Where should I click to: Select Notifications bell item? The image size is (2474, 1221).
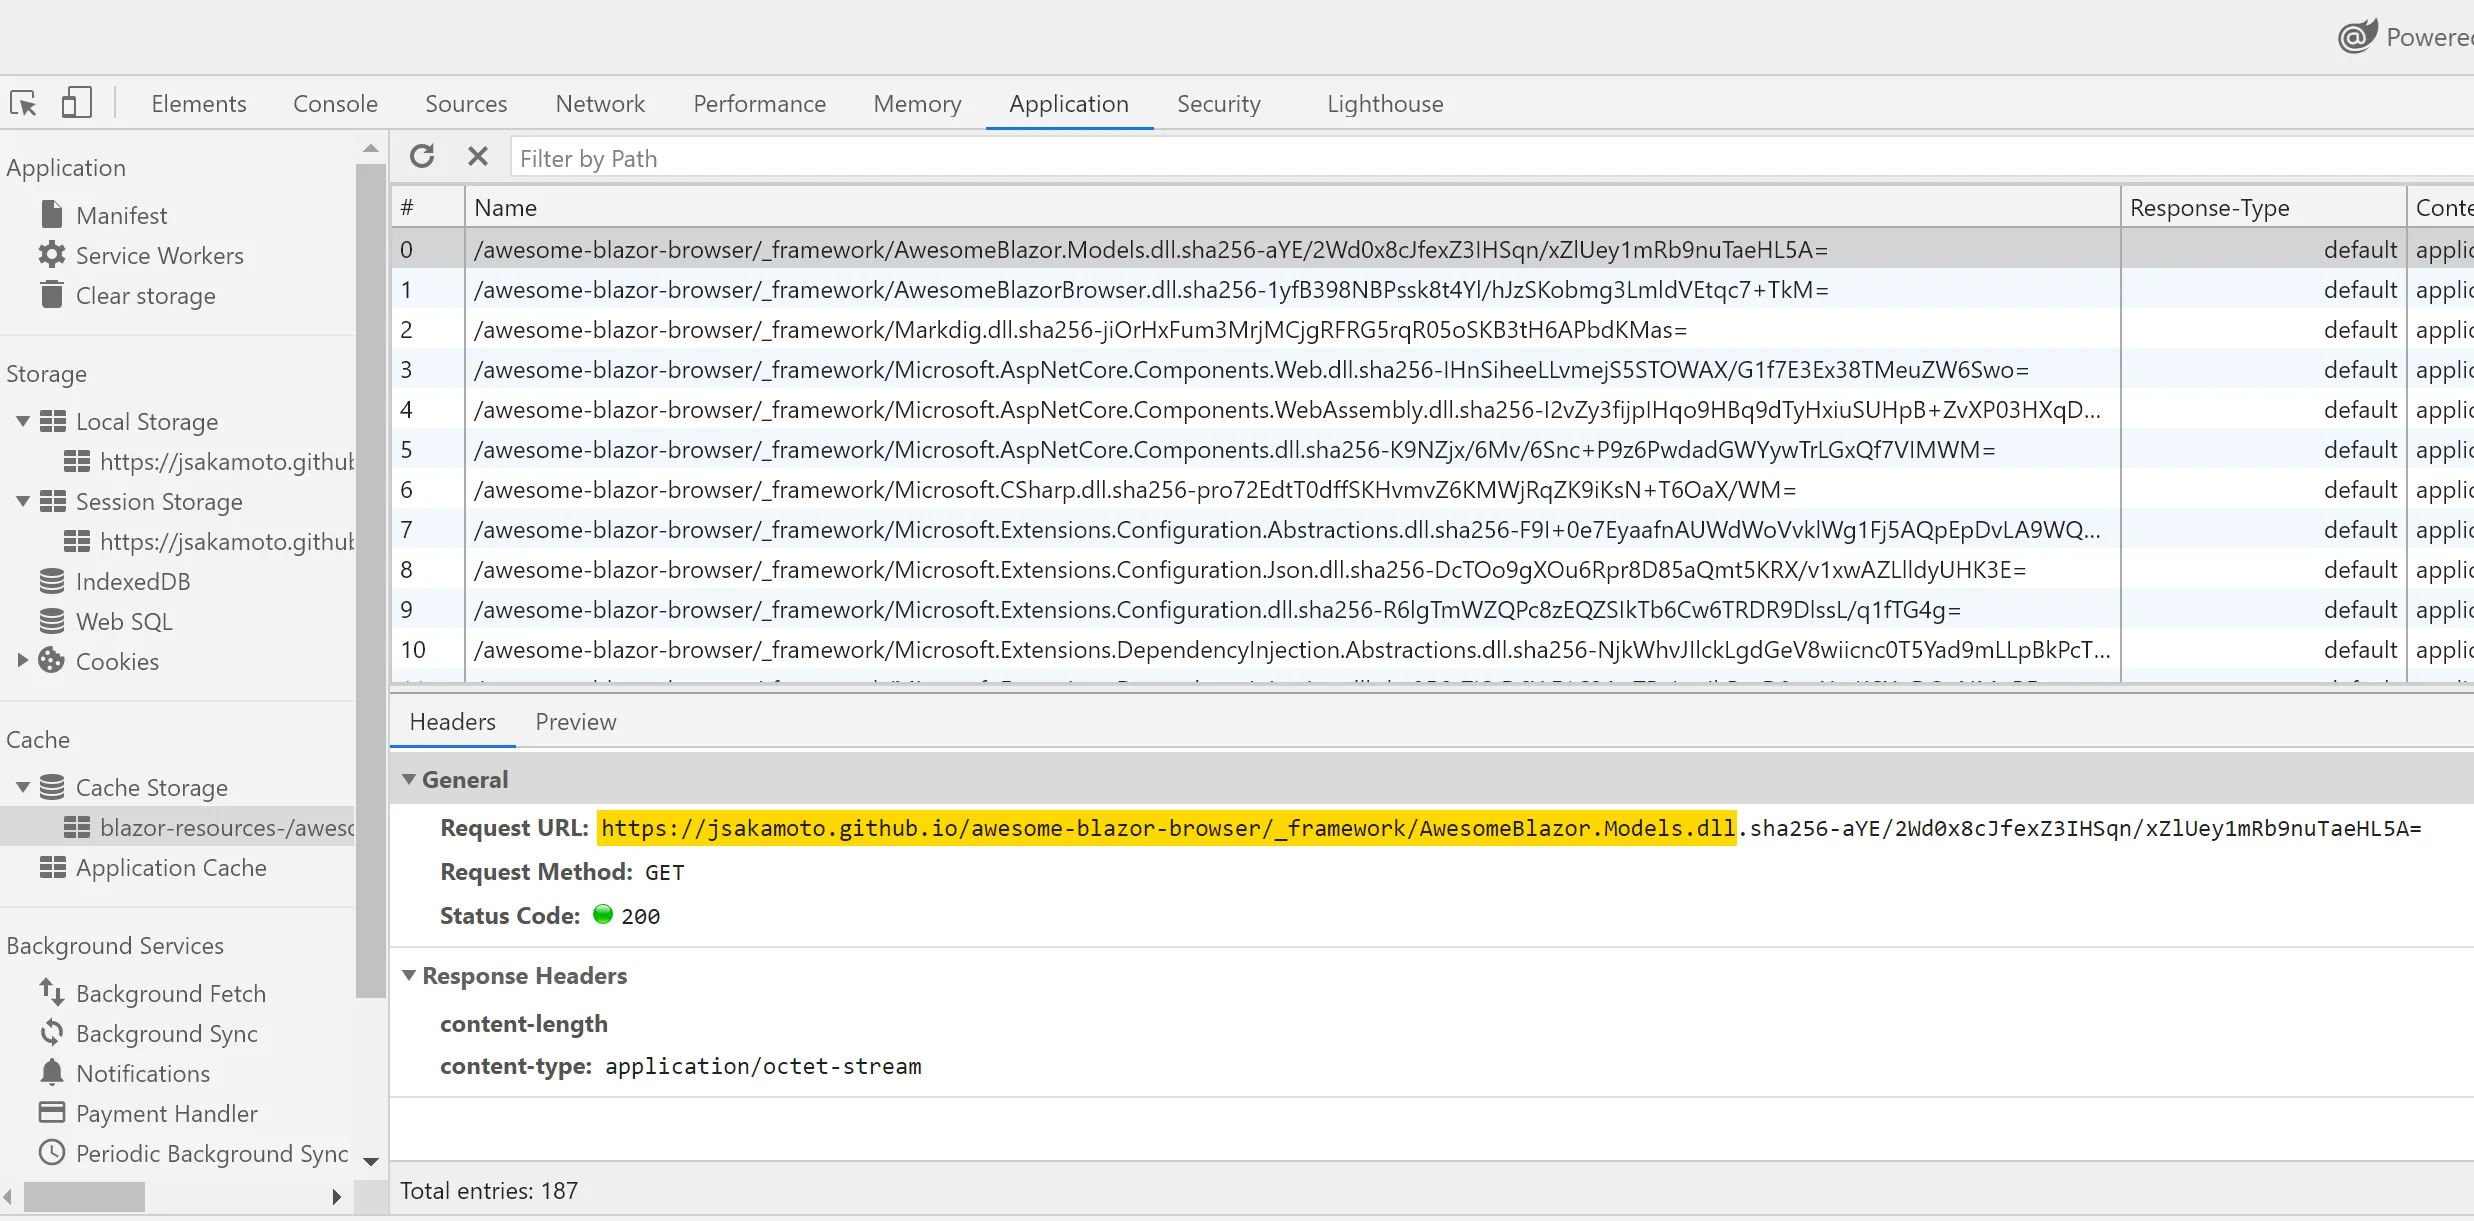pyautogui.click(x=142, y=1073)
